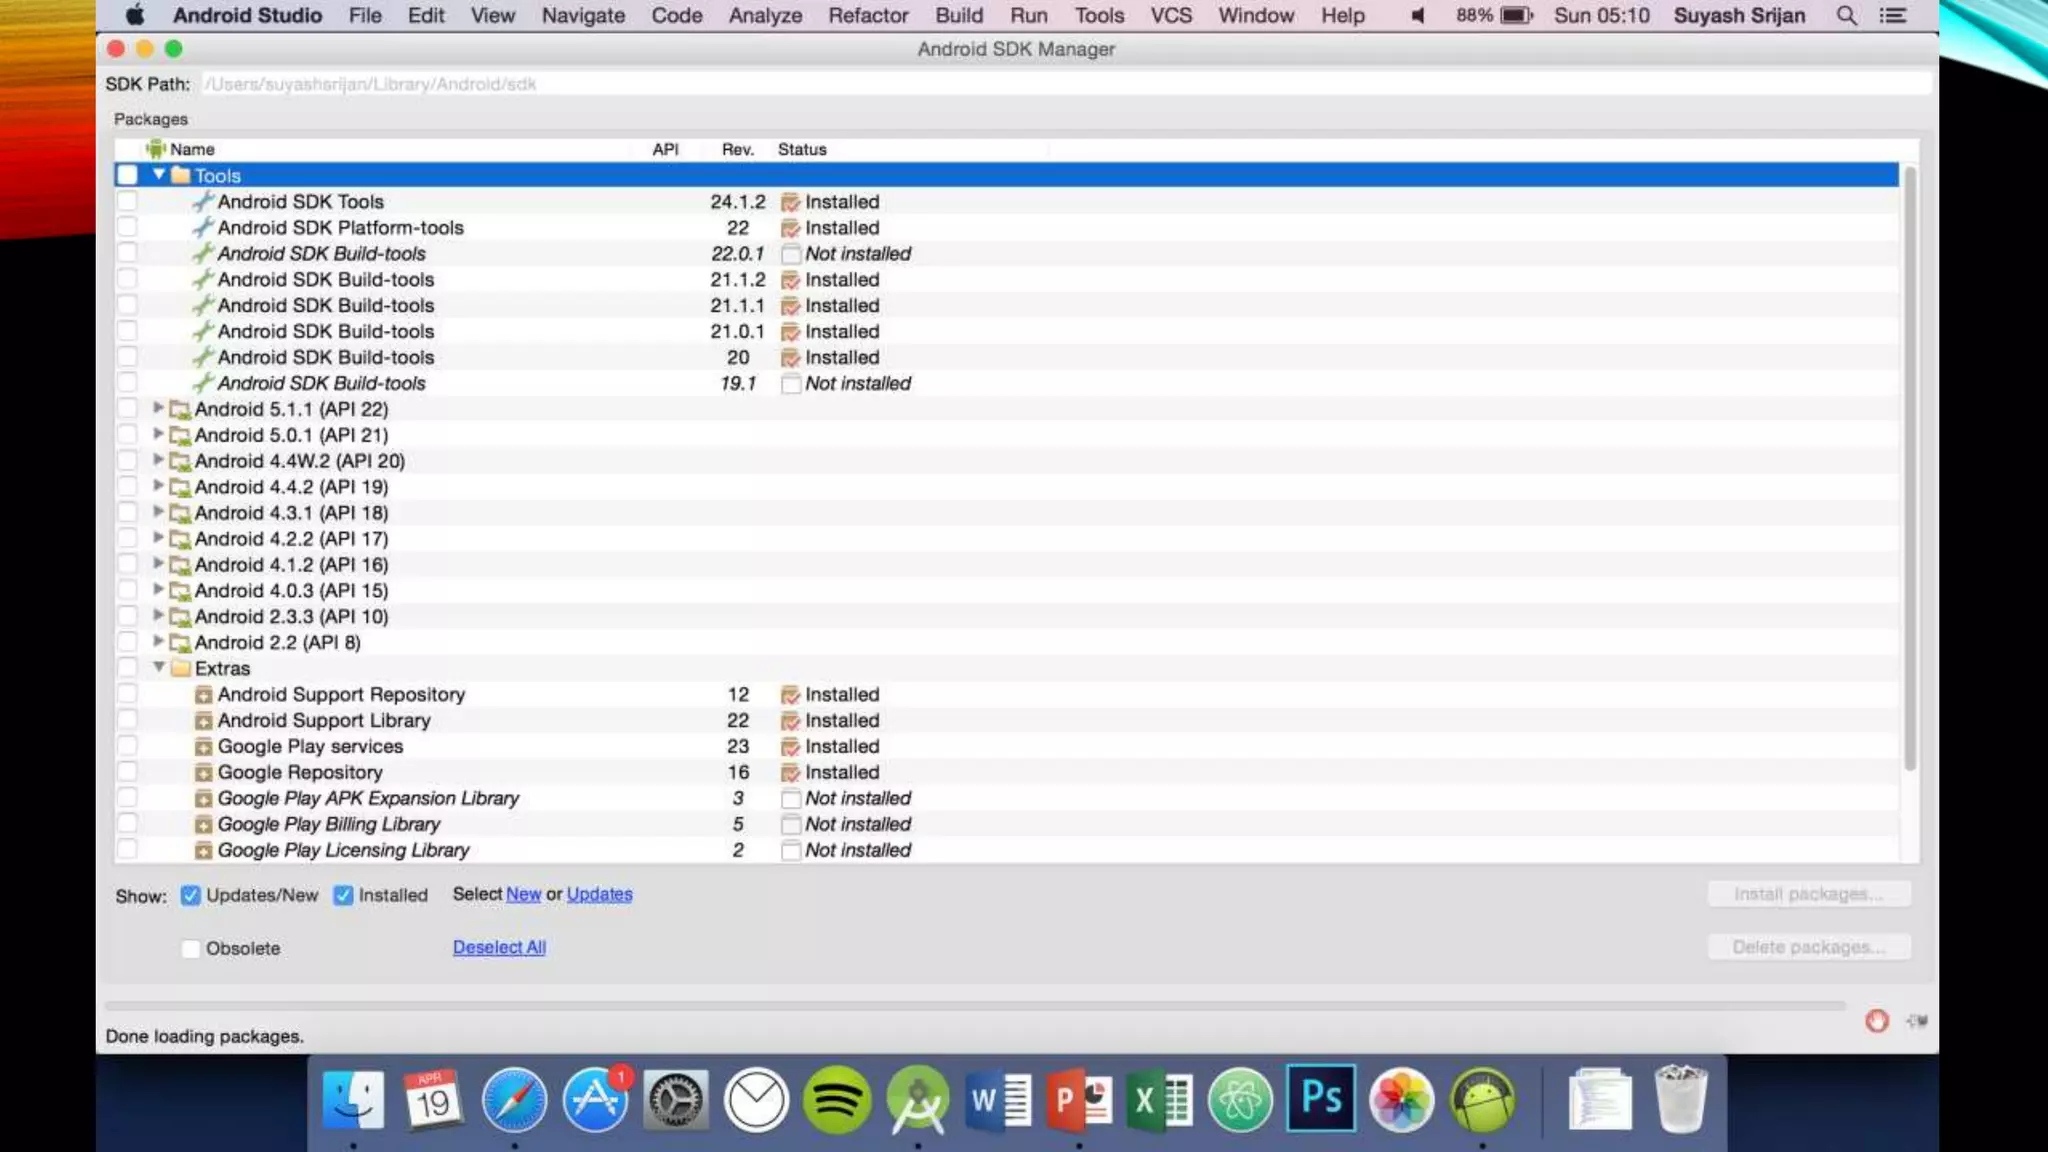The width and height of the screenshot is (2048, 1152).
Task: Click the package list vertical scrollbar
Action: click(x=1909, y=470)
